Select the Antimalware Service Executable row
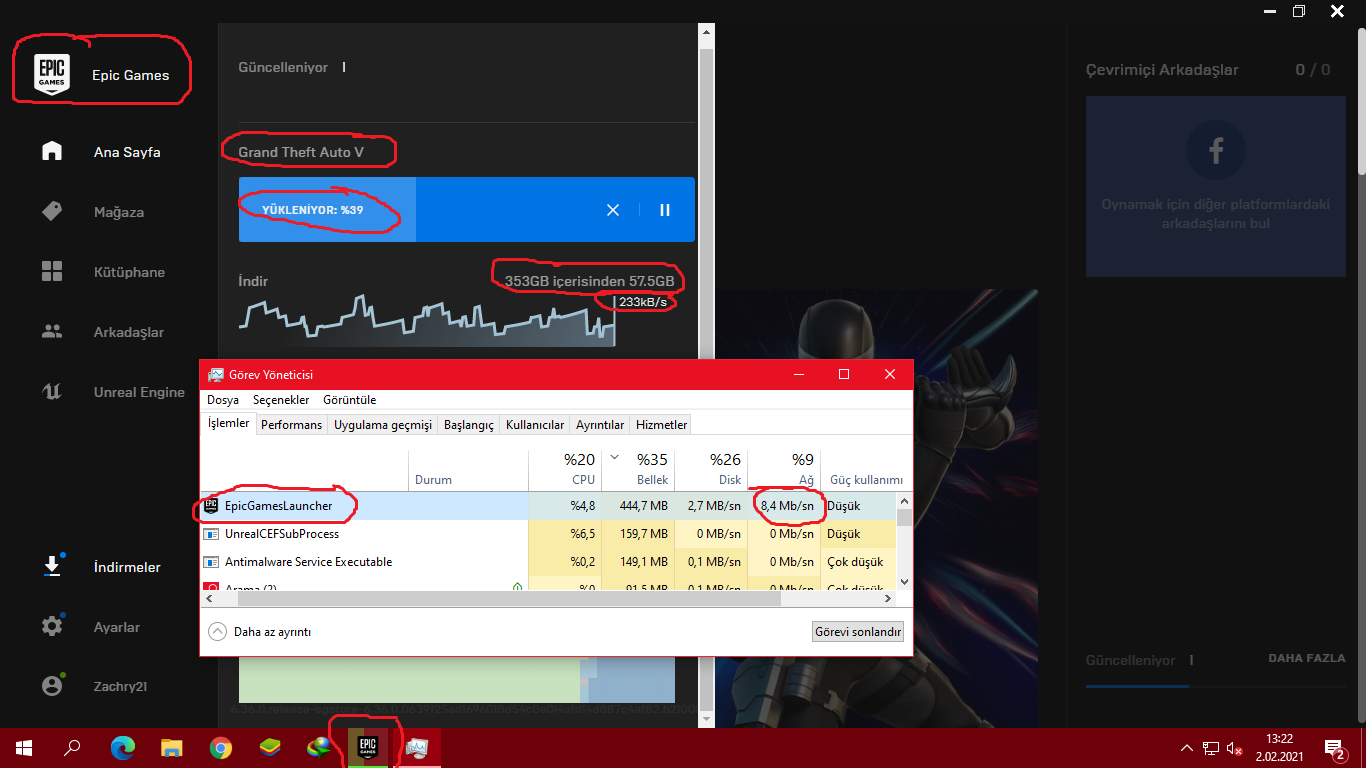 [548, 562]
